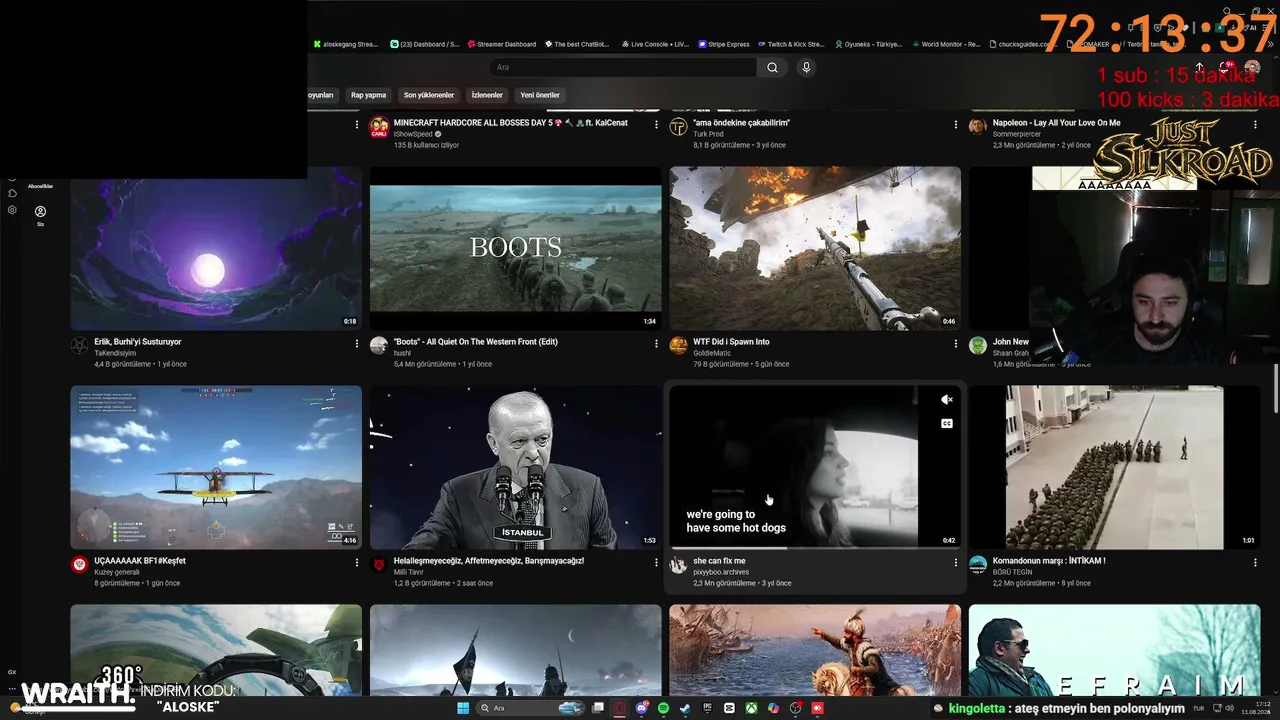Click the YouTube search magnifier button

click(772, 67)
